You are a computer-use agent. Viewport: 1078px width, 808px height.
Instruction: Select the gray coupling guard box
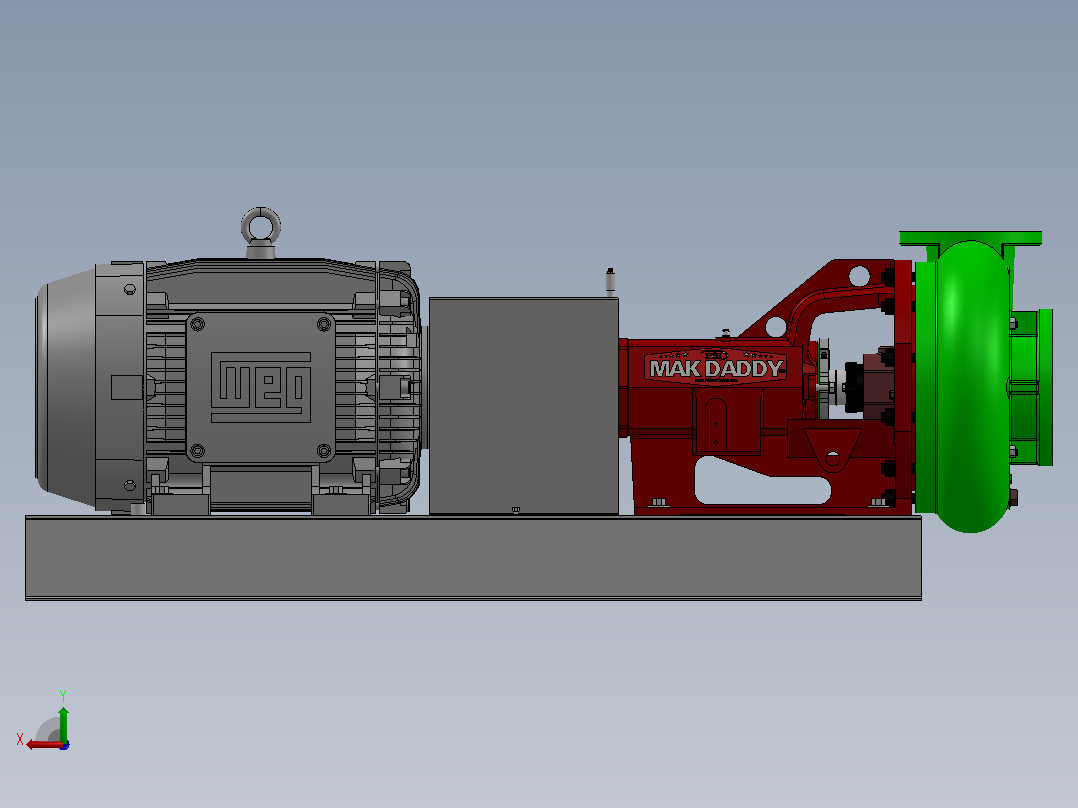click(x=524, y=406)
